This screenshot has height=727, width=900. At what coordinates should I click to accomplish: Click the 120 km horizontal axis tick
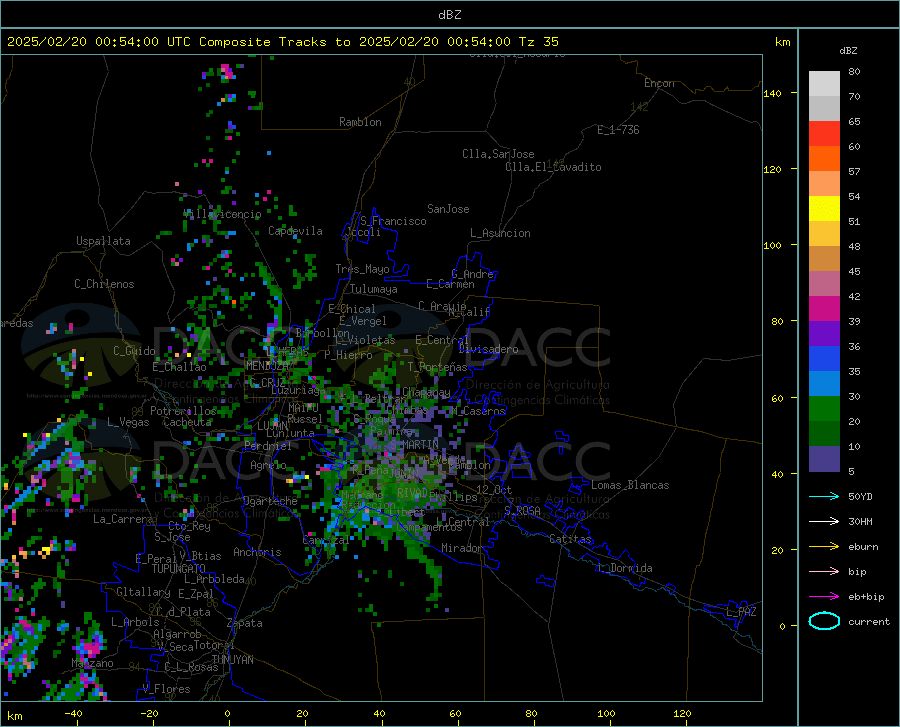[682, 714]
